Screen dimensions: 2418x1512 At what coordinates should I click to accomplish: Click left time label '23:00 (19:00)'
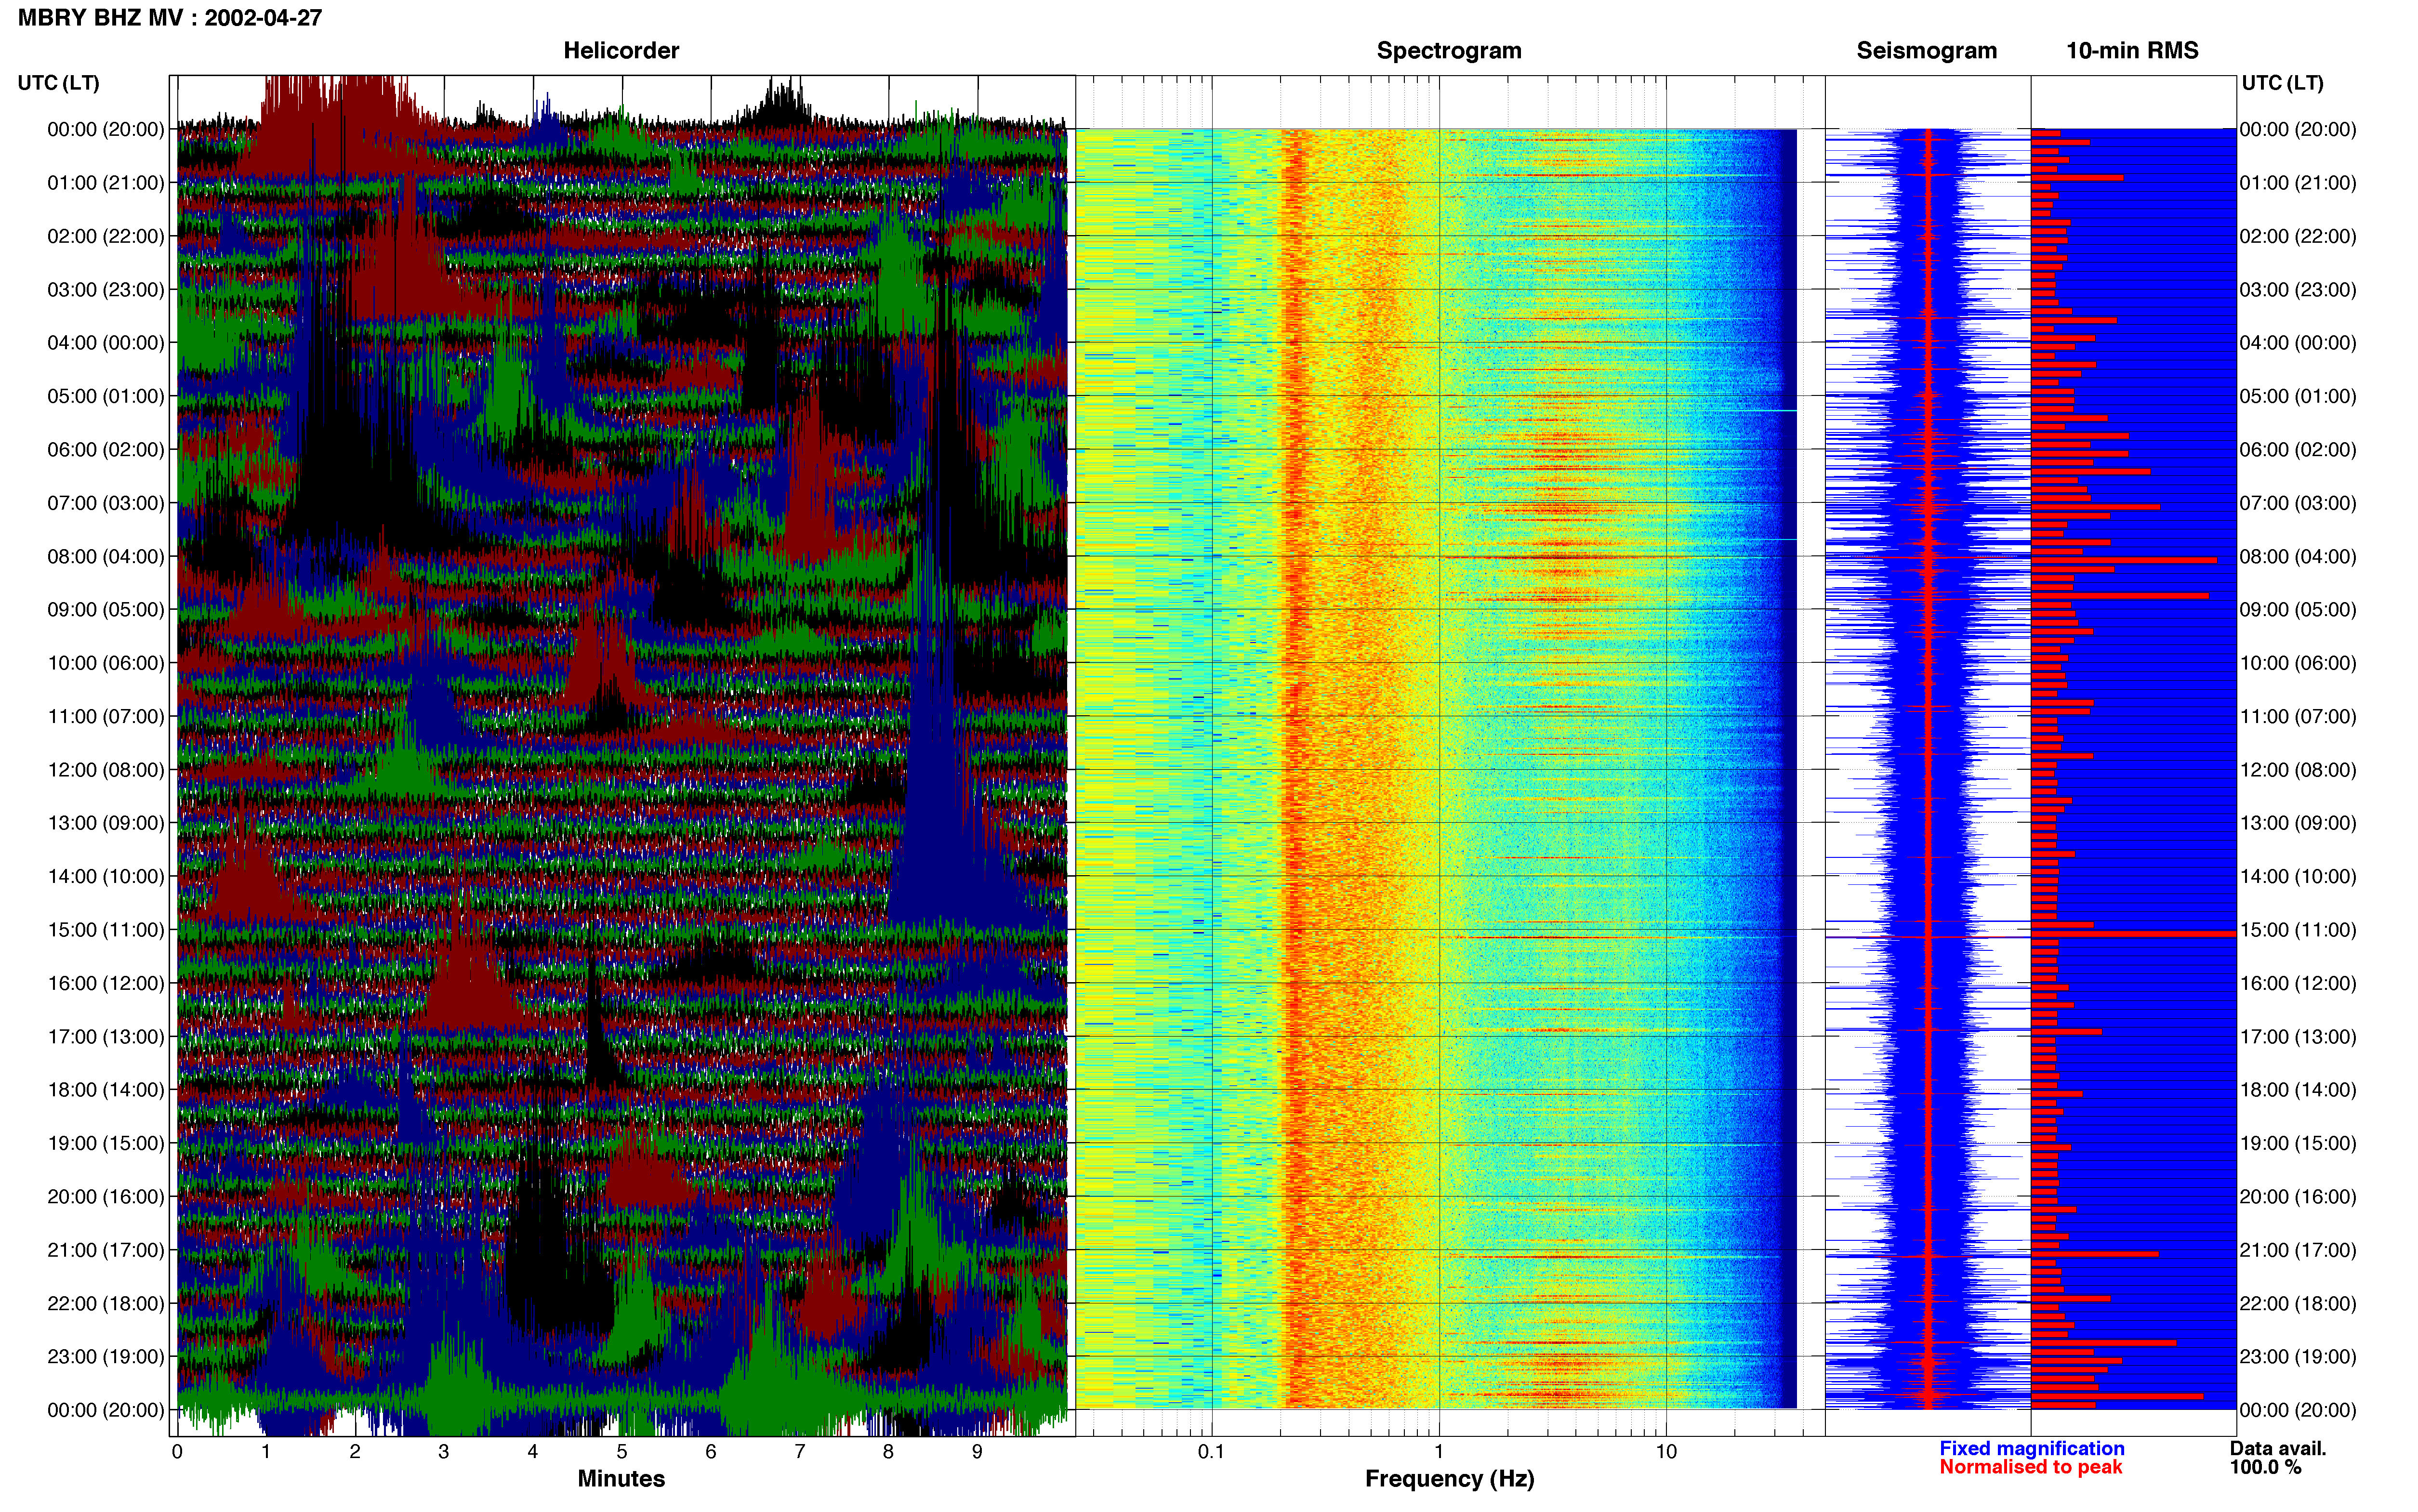coord(106,1357)
